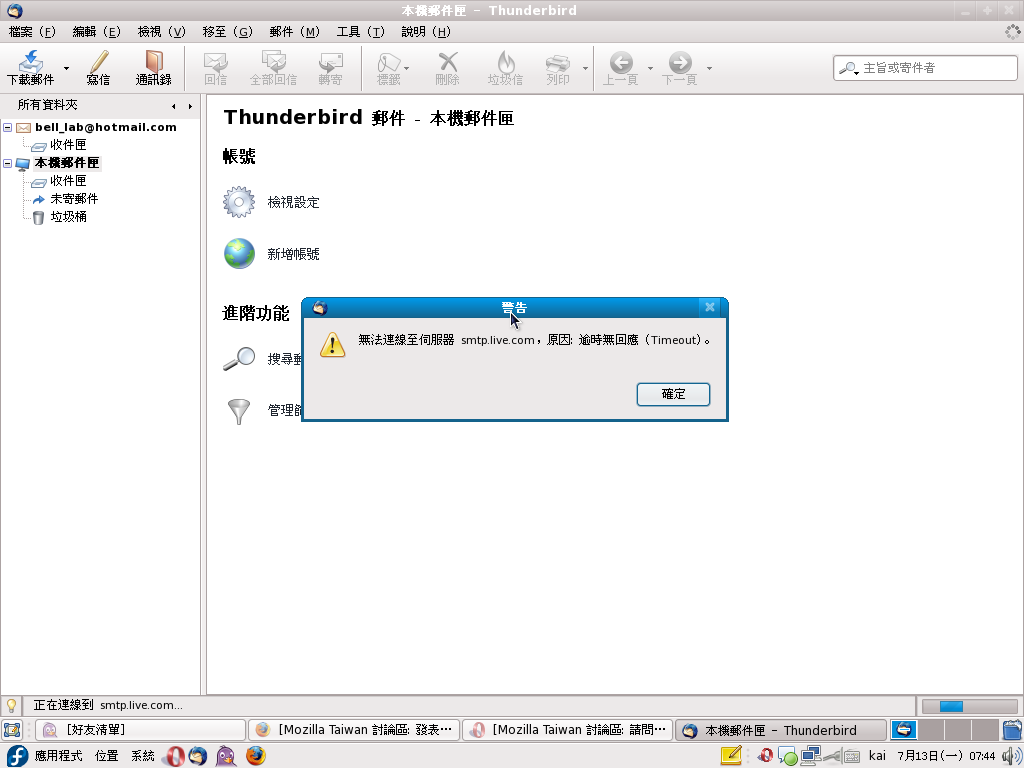Click the status bar lightbulb icon
The height and width of the screenshot is (768, 1024).
pos(11,705)
